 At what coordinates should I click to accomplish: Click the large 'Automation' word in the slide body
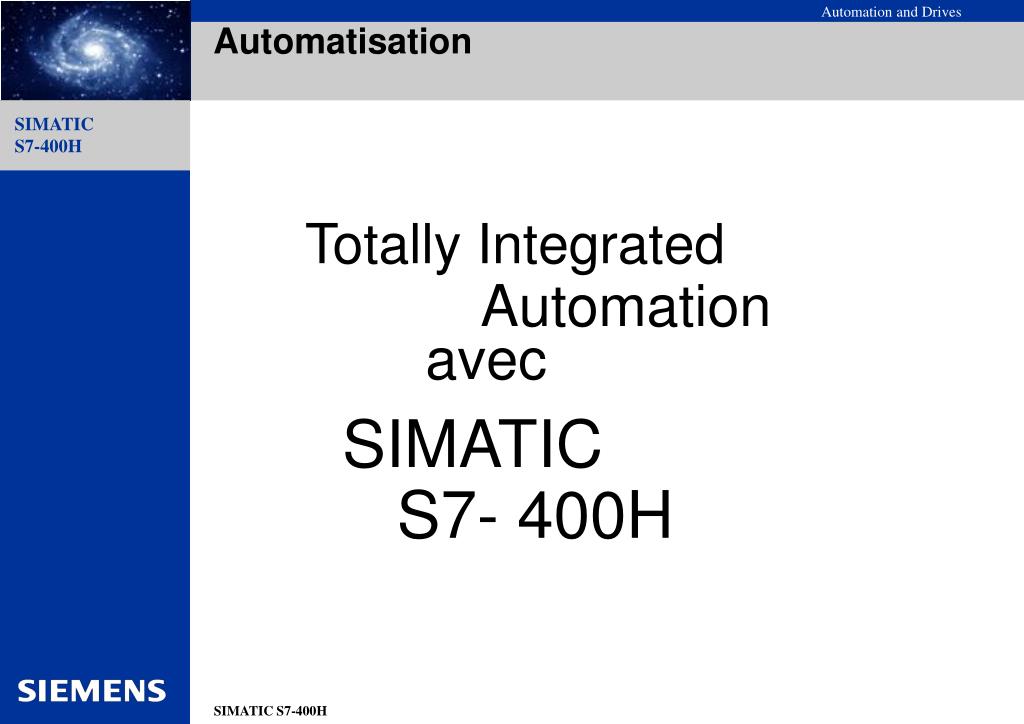coord(625,306)
